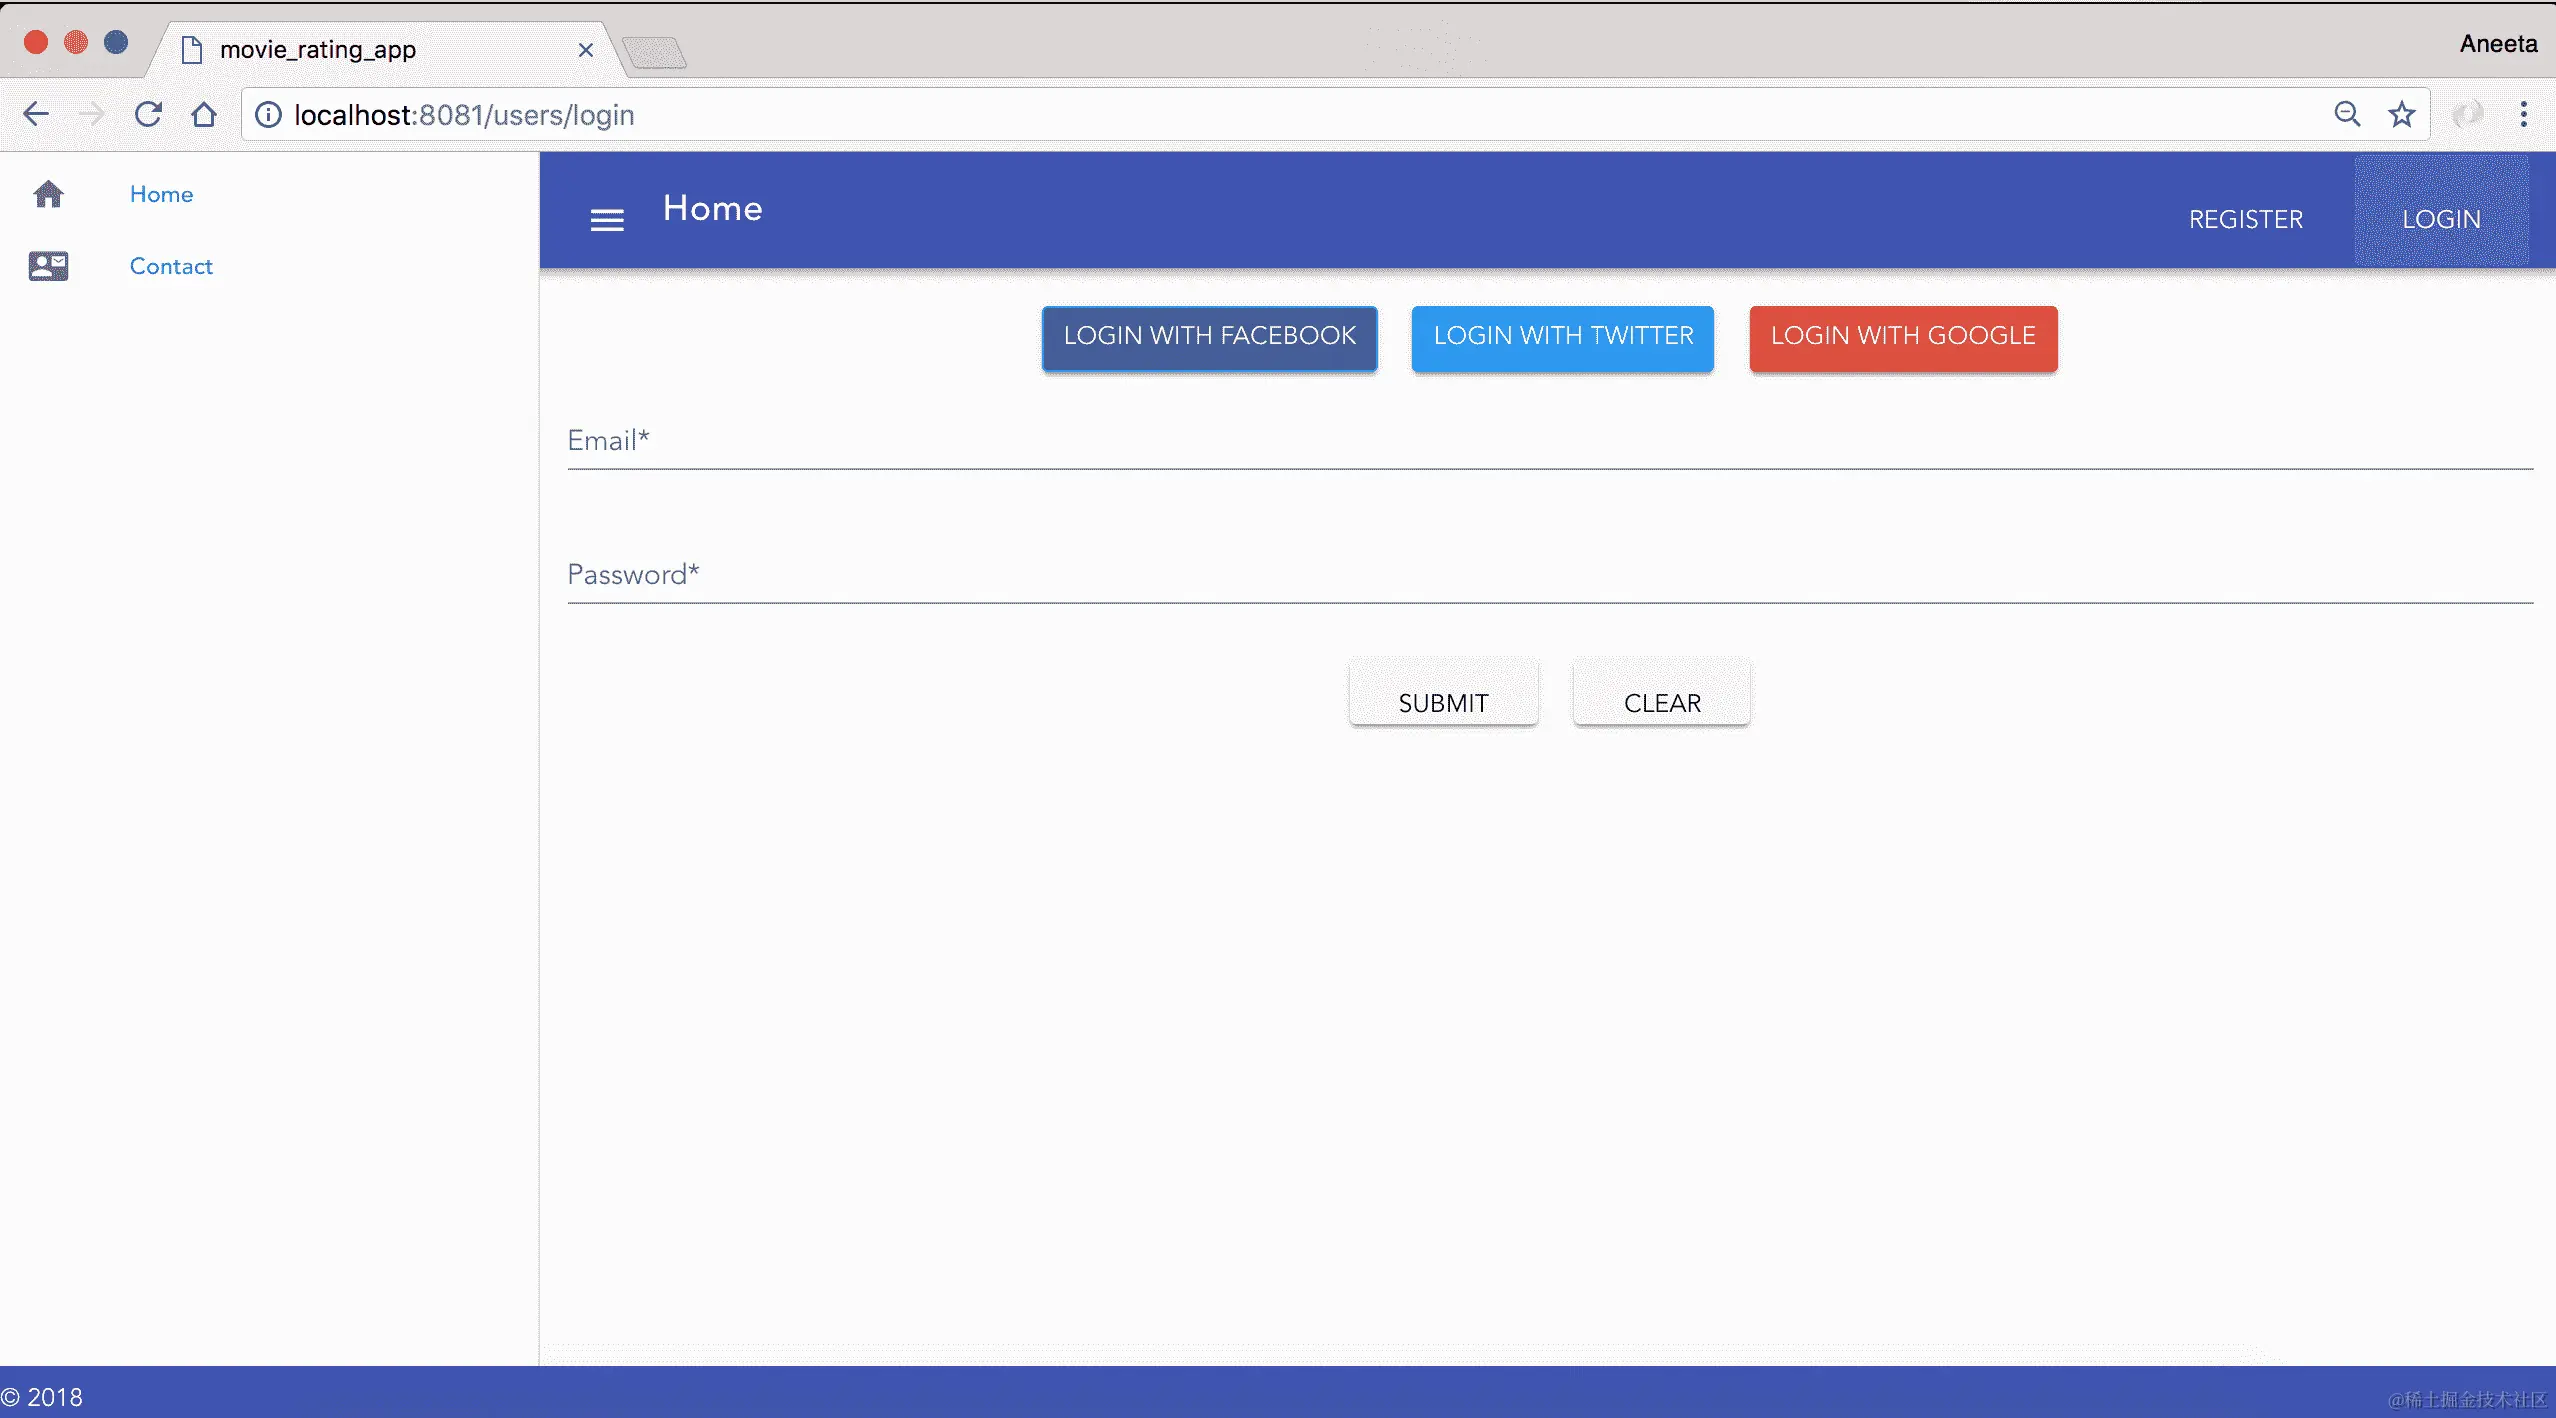Viewport: 2556px width, 1418px height.
Task: Select the Register toolbar item
Action: pos(2245,219)
